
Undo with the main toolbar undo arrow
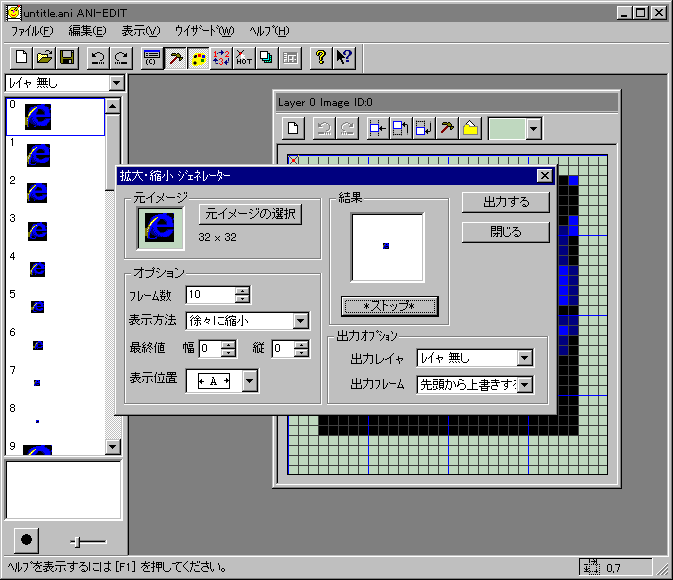[x=98, y=58]
